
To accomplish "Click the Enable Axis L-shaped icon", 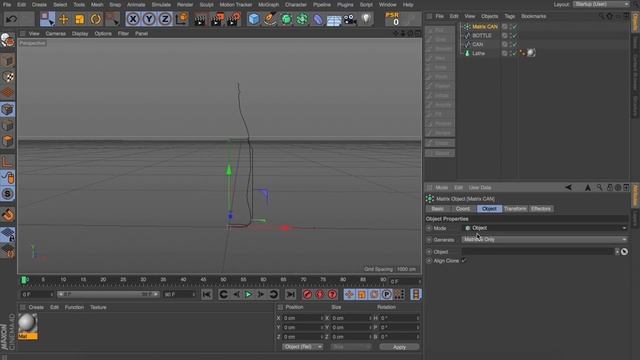I will pos(7,162).
